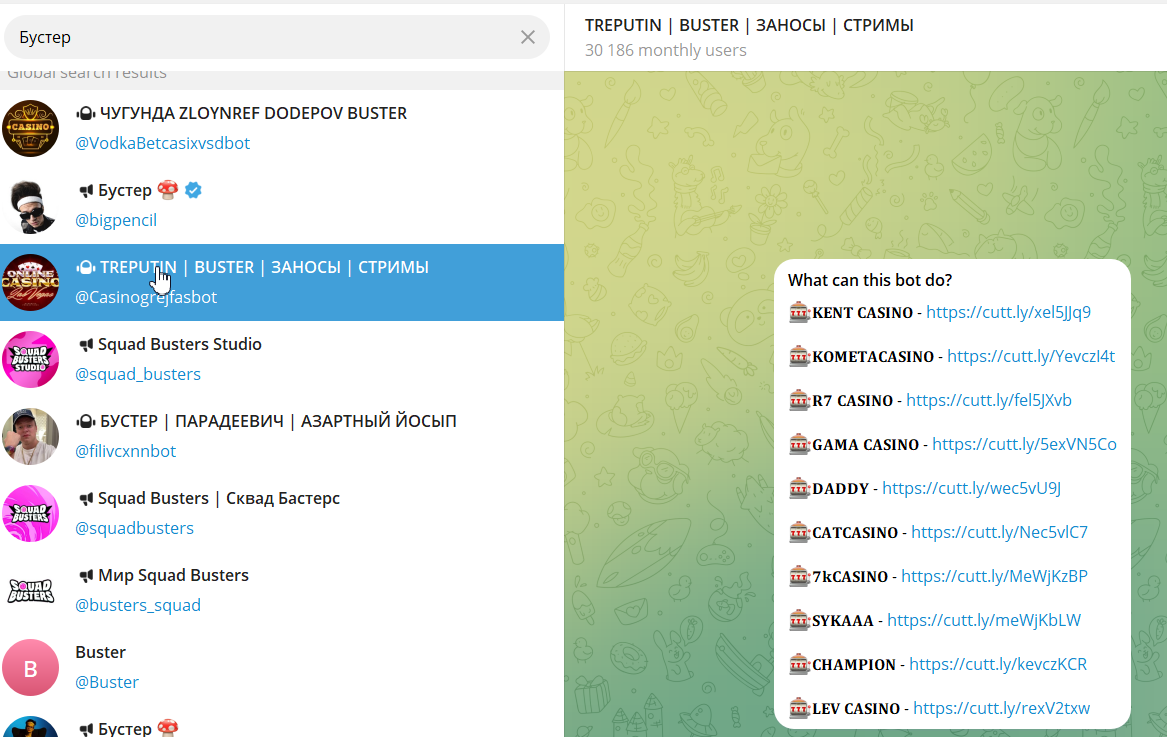Click mushroom emoji beside verified Бустер
Screen dimensions: 1167x737
click(168, 190)
